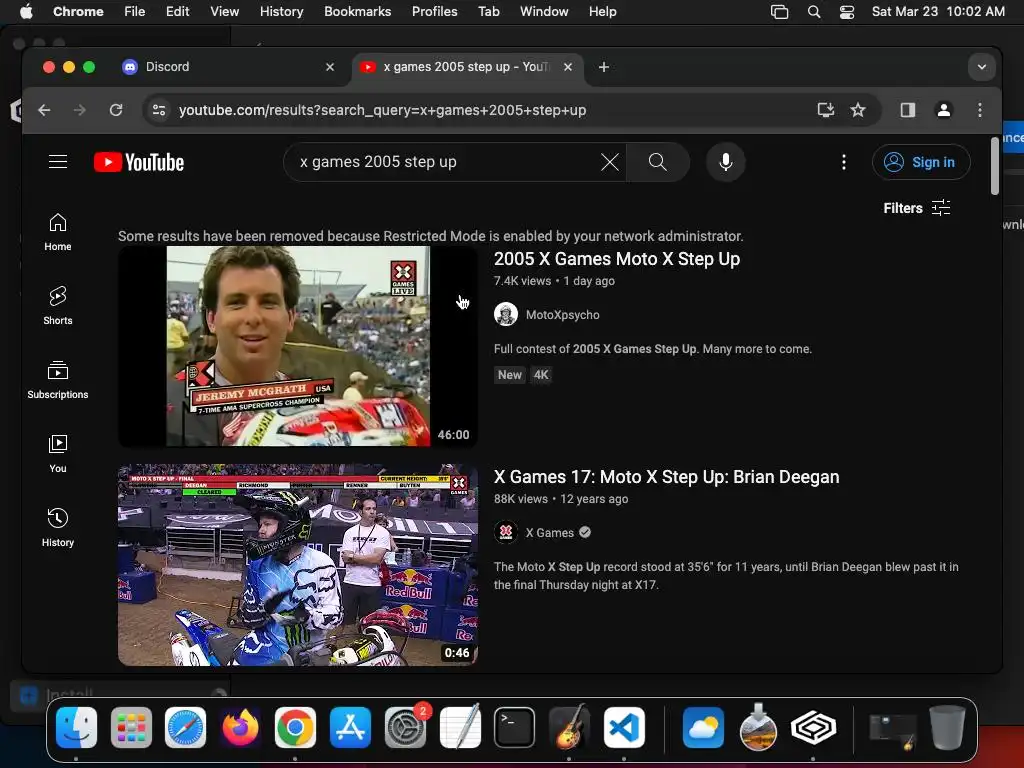Open the Help menu
1024x768 pixels.
click(602, 12)
